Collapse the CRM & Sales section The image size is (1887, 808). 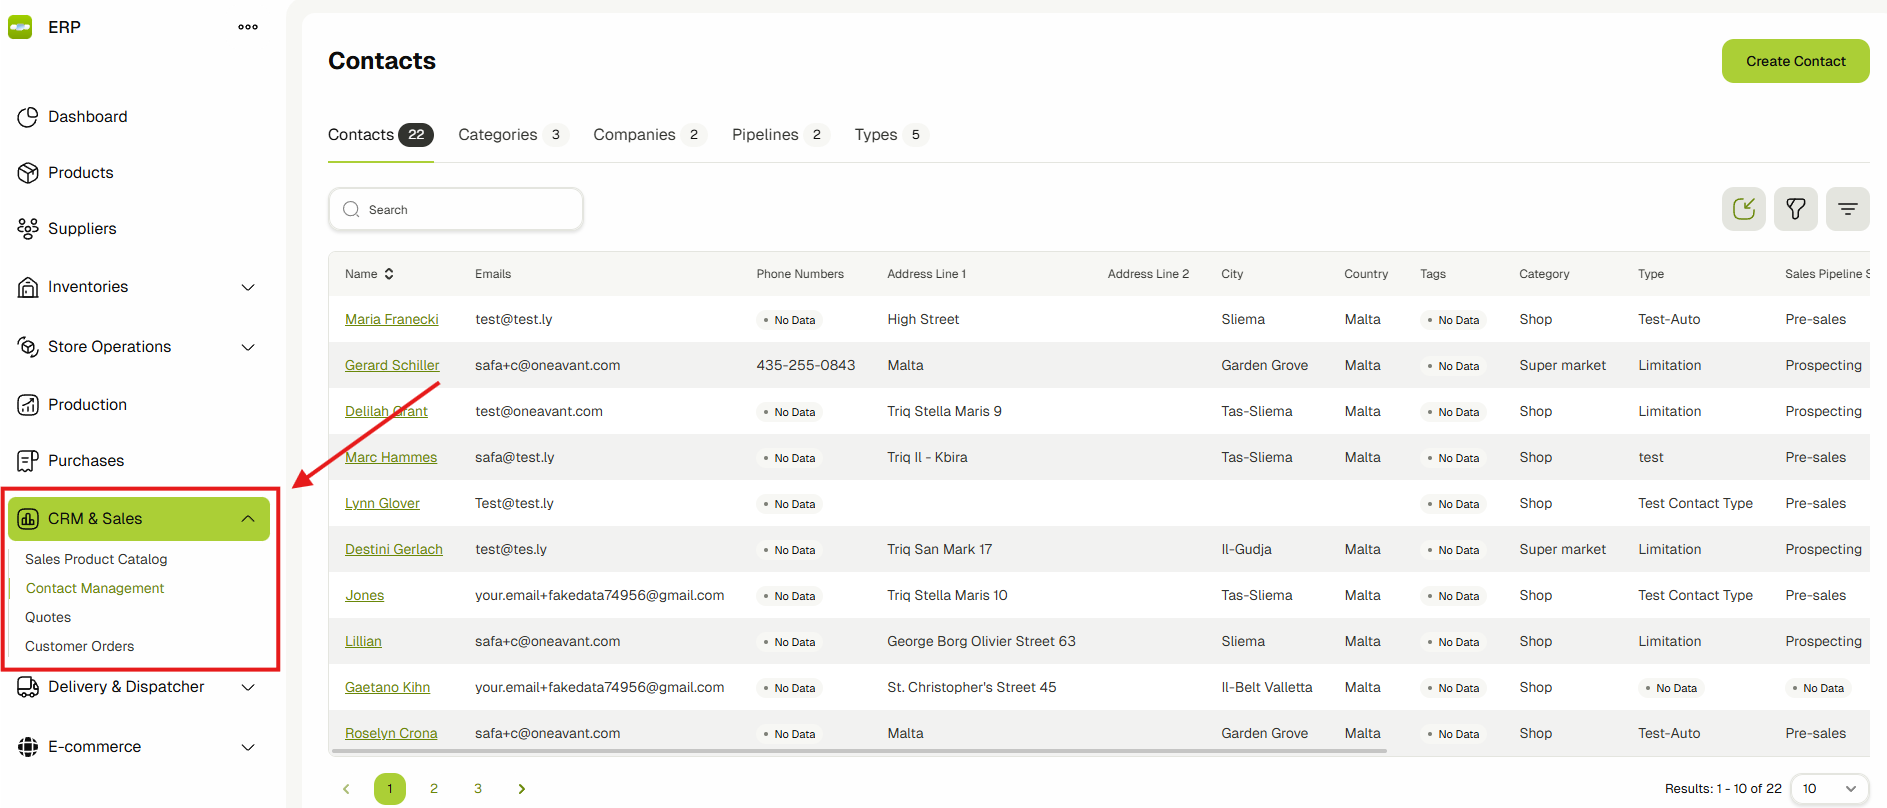[248, 519]
